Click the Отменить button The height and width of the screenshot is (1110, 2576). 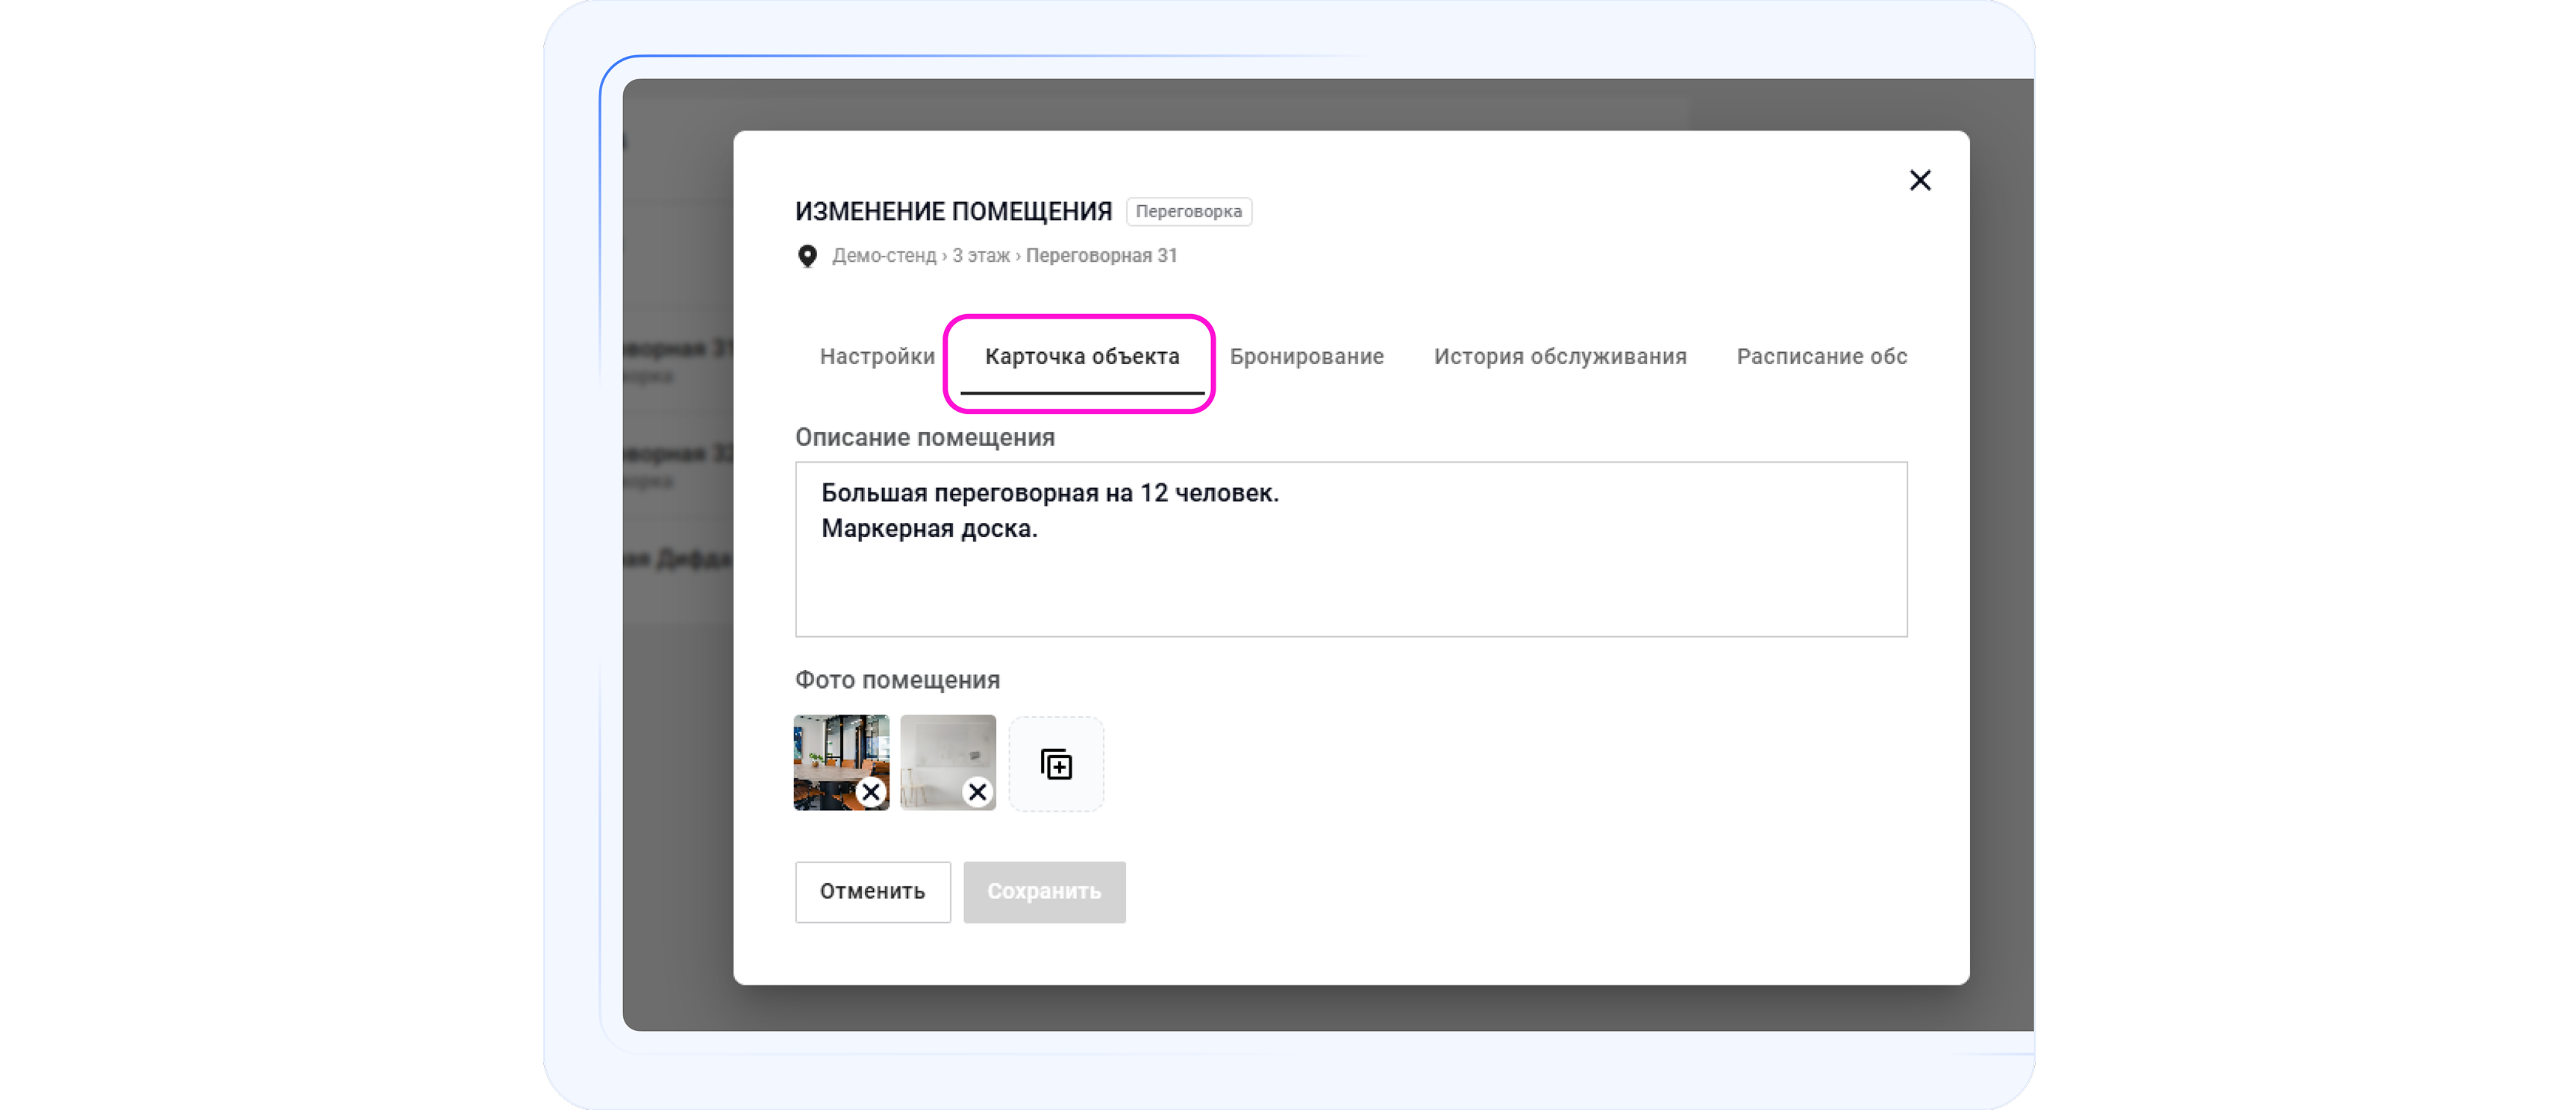872,891
